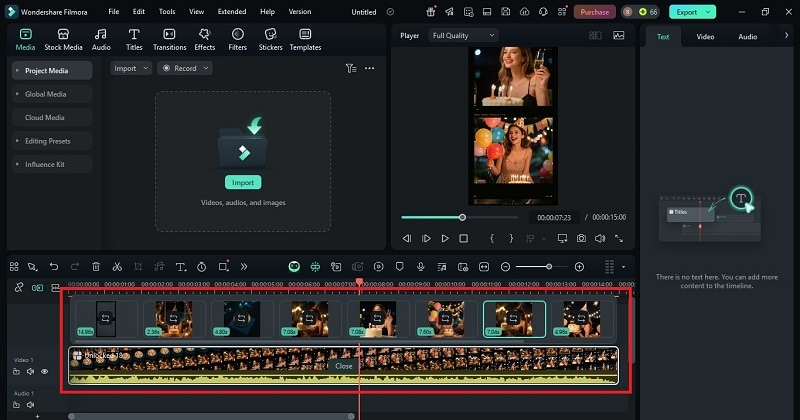Zoom in the timeline with the plus icon

tap(579, 266)
